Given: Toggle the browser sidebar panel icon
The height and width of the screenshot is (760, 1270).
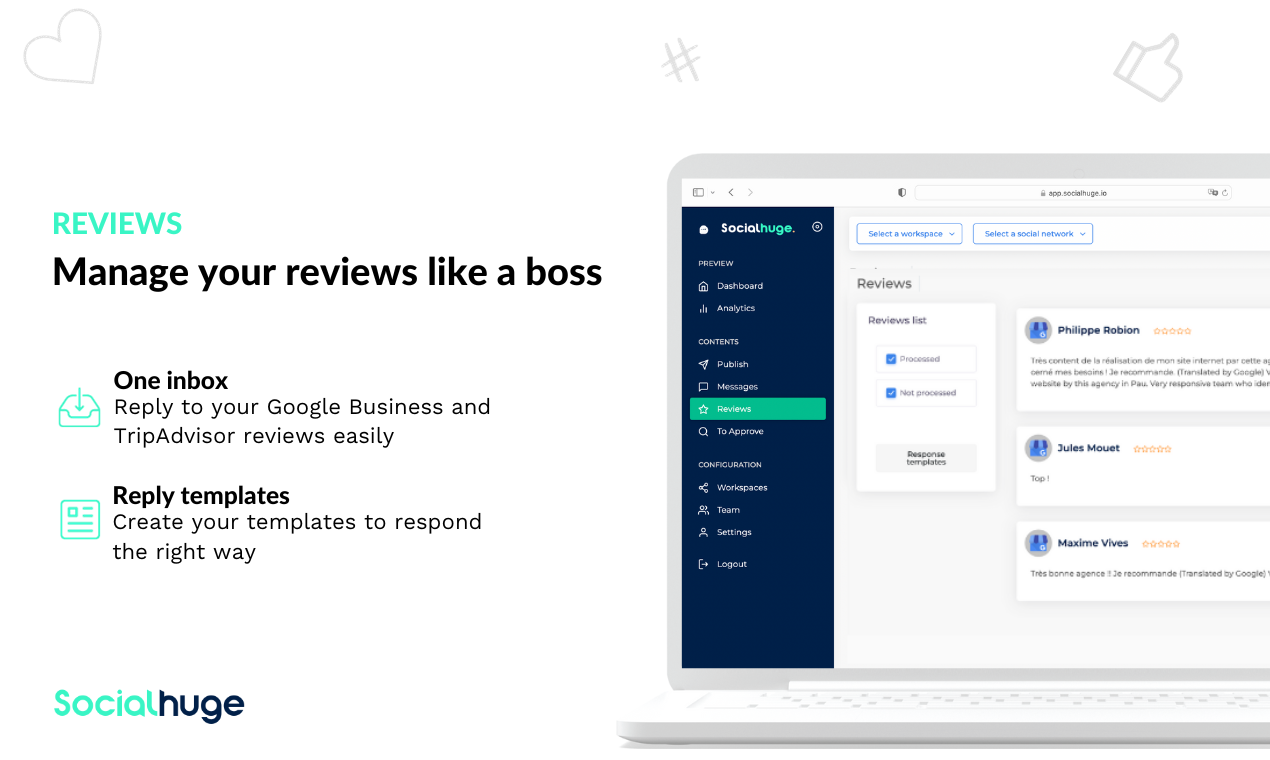Looking at the screenshot, I should tap(698, 192).
